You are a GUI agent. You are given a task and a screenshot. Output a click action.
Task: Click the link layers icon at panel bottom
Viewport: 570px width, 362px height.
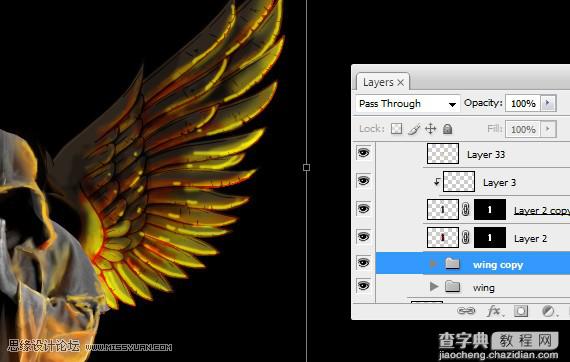pyautogui.click(x=466, y=311)
